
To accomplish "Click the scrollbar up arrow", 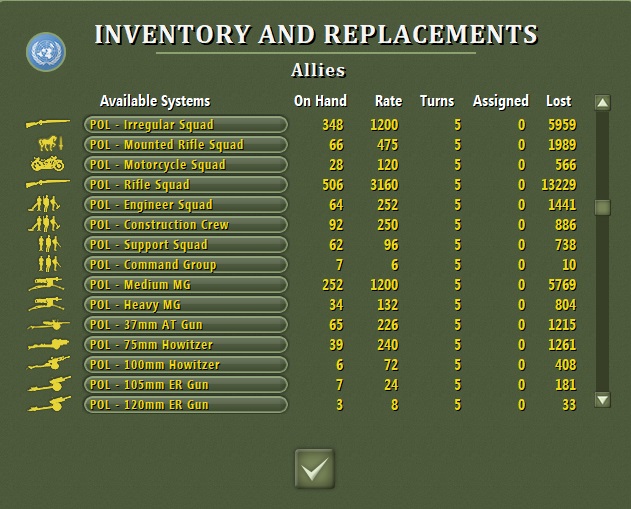I will [x=602, y=103].
